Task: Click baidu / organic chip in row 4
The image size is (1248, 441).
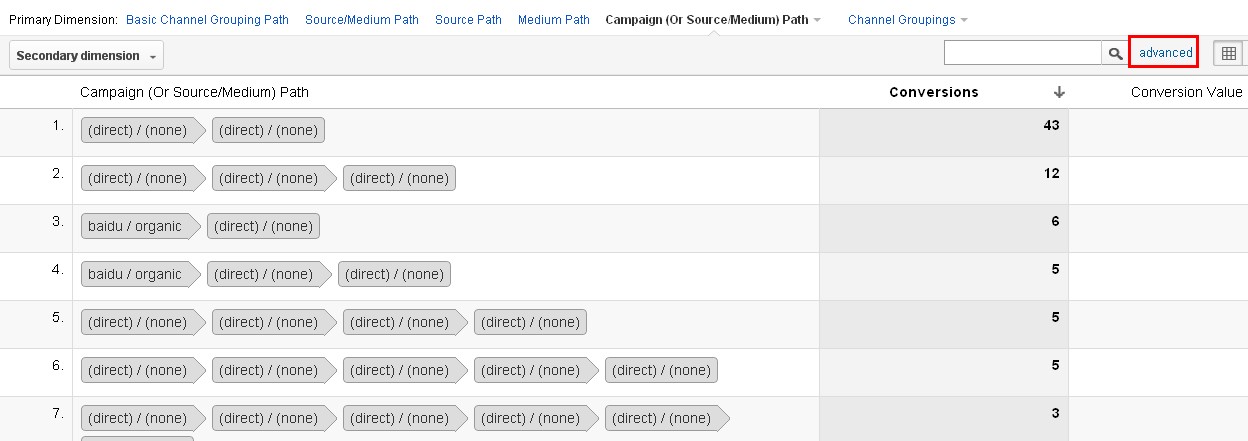Action: (141, 274)
